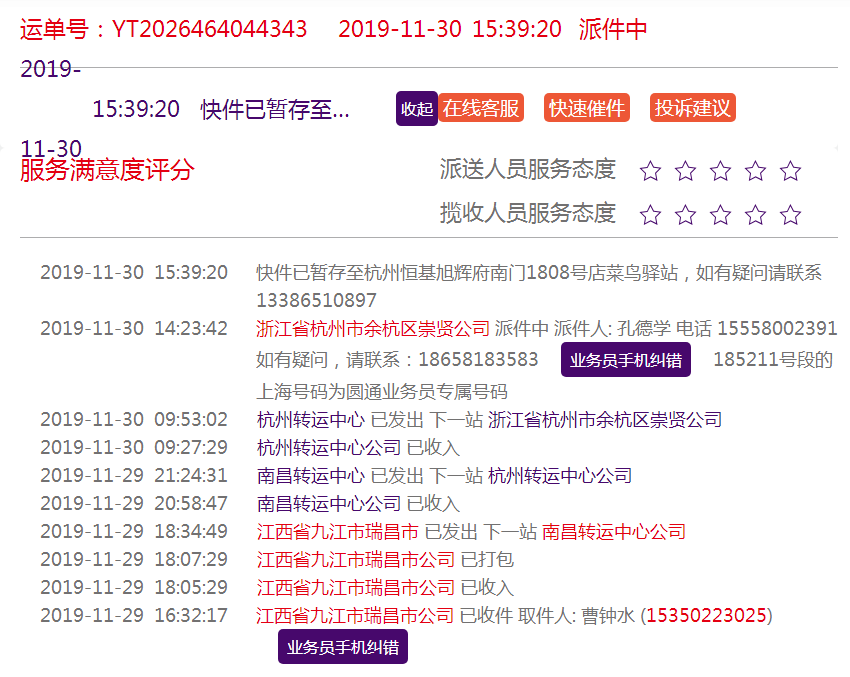Open next-stop 南昌转运中心公司 link in 18:34:49 row
The height and width of the screenshot is (677, 850).
pyautogui.click(x=614, y=532)
